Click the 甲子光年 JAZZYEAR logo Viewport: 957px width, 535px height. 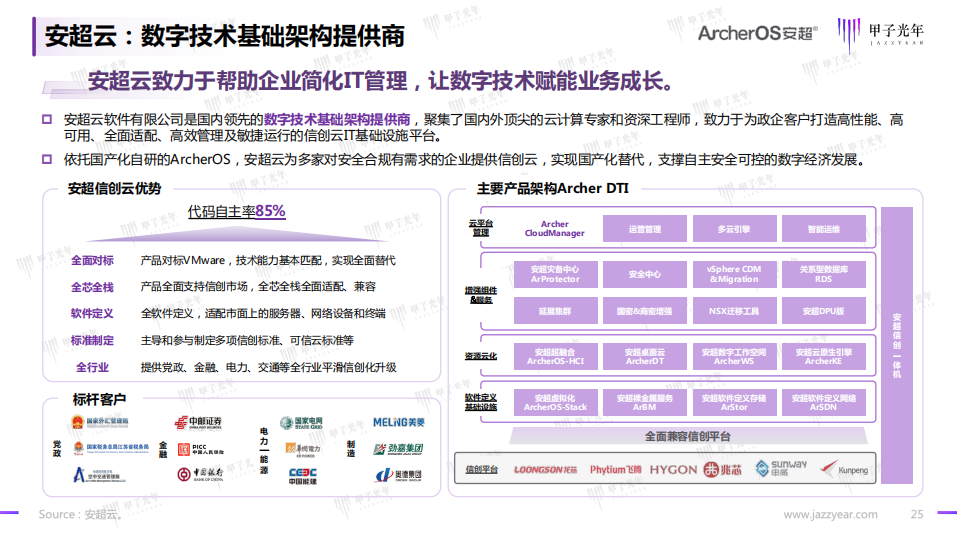pos(881,33)
